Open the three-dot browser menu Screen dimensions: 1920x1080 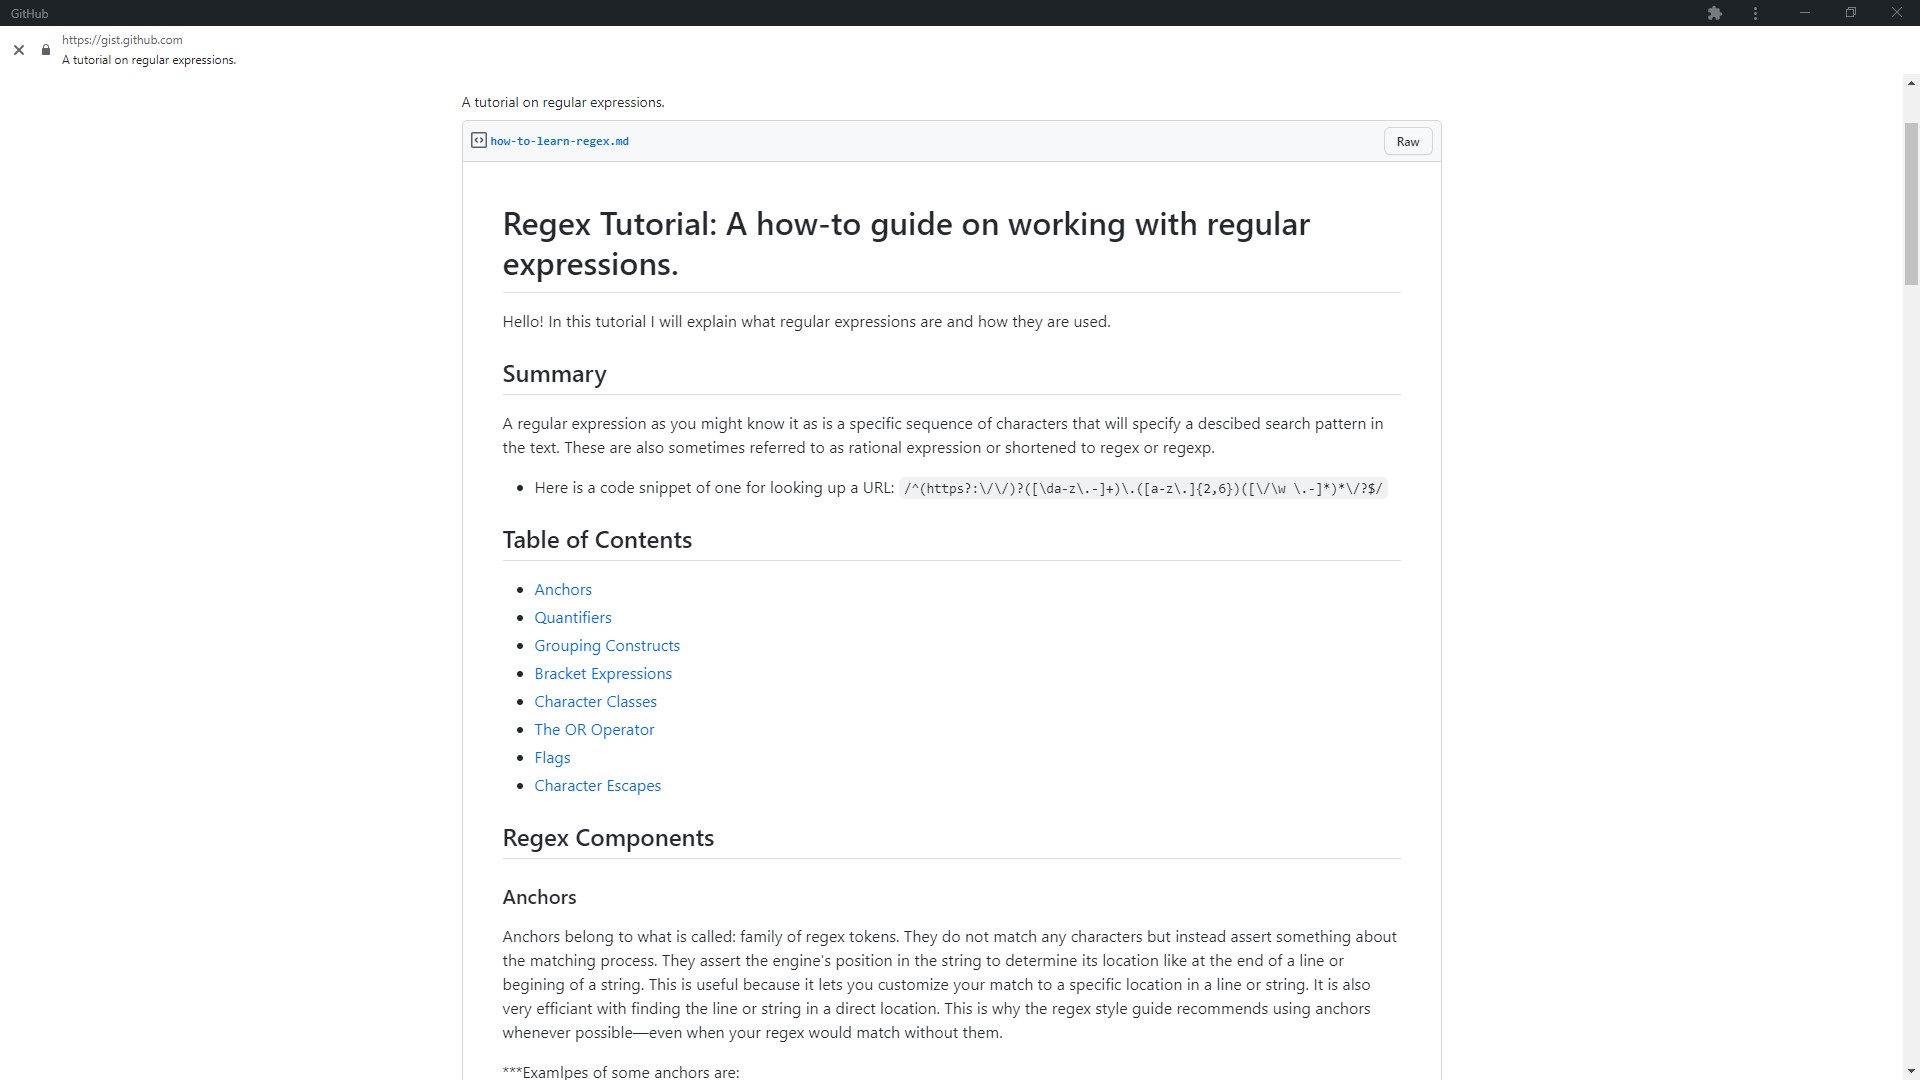pyautogui.click(x=1756, y=13)
